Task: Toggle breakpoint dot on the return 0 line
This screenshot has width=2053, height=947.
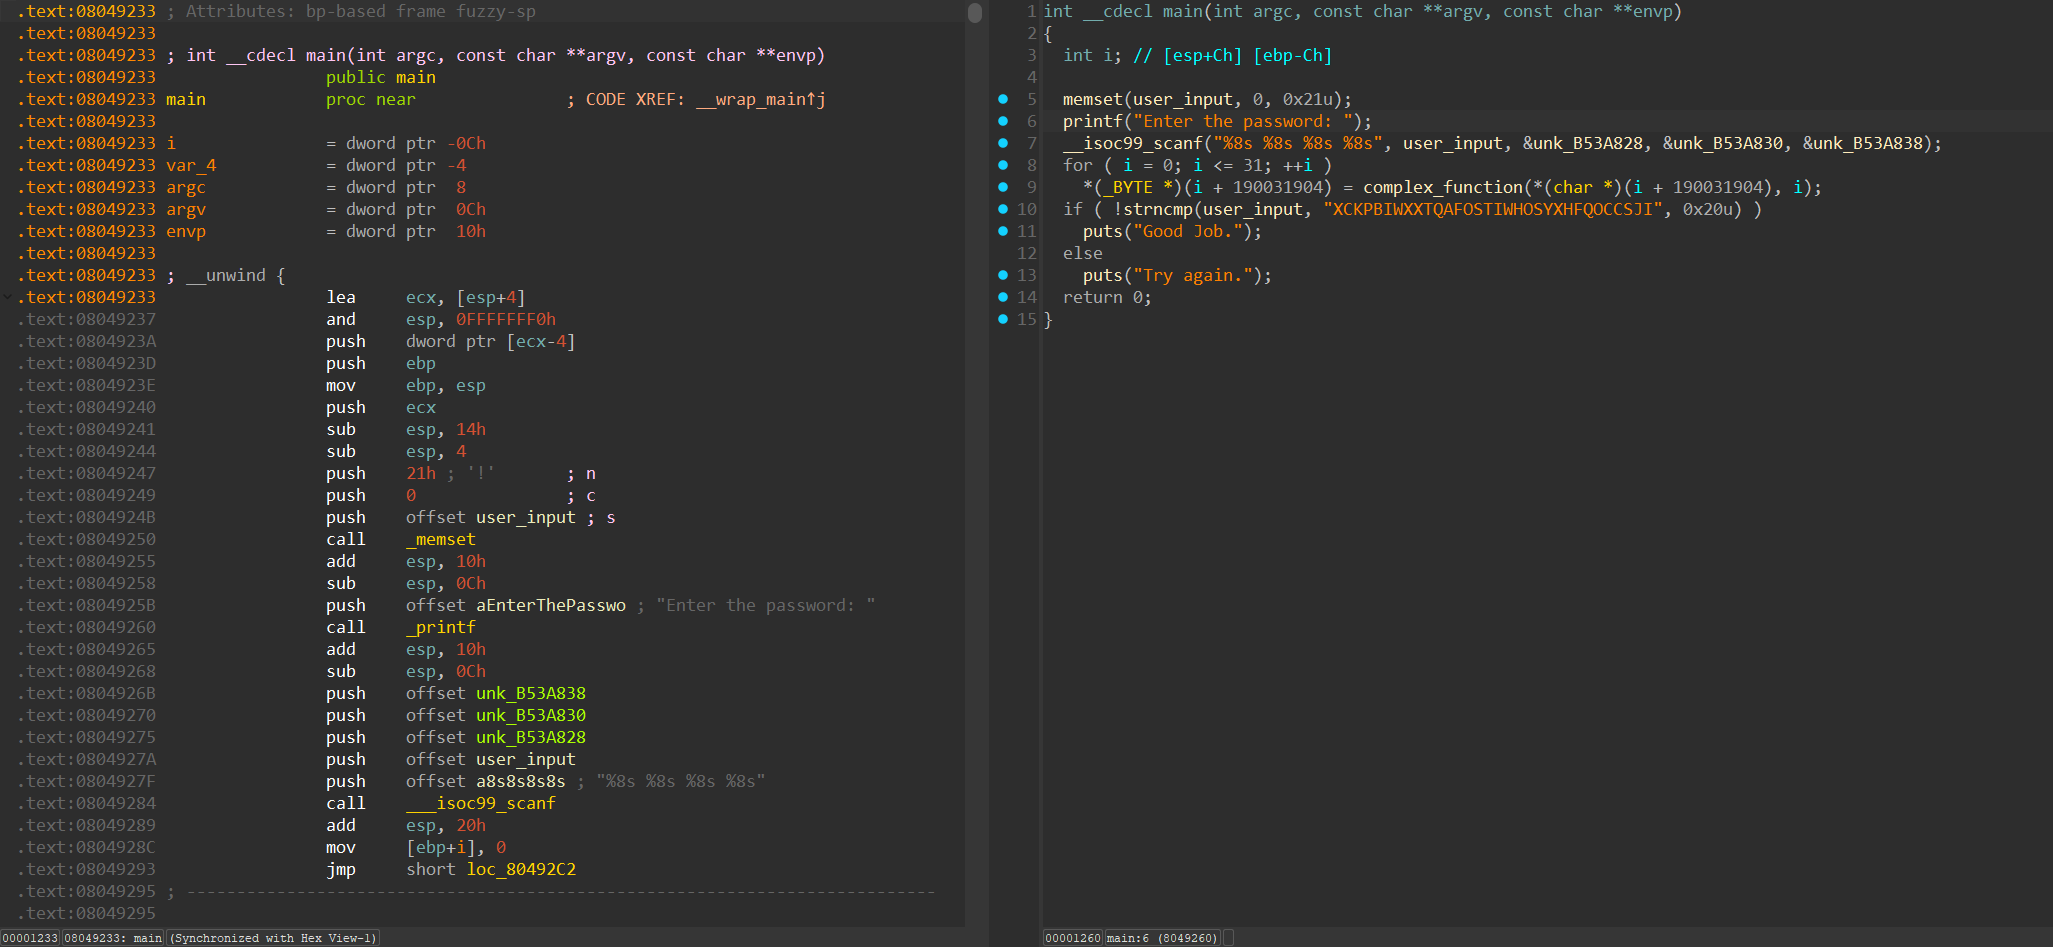Action: click(x=1003, y=297)
